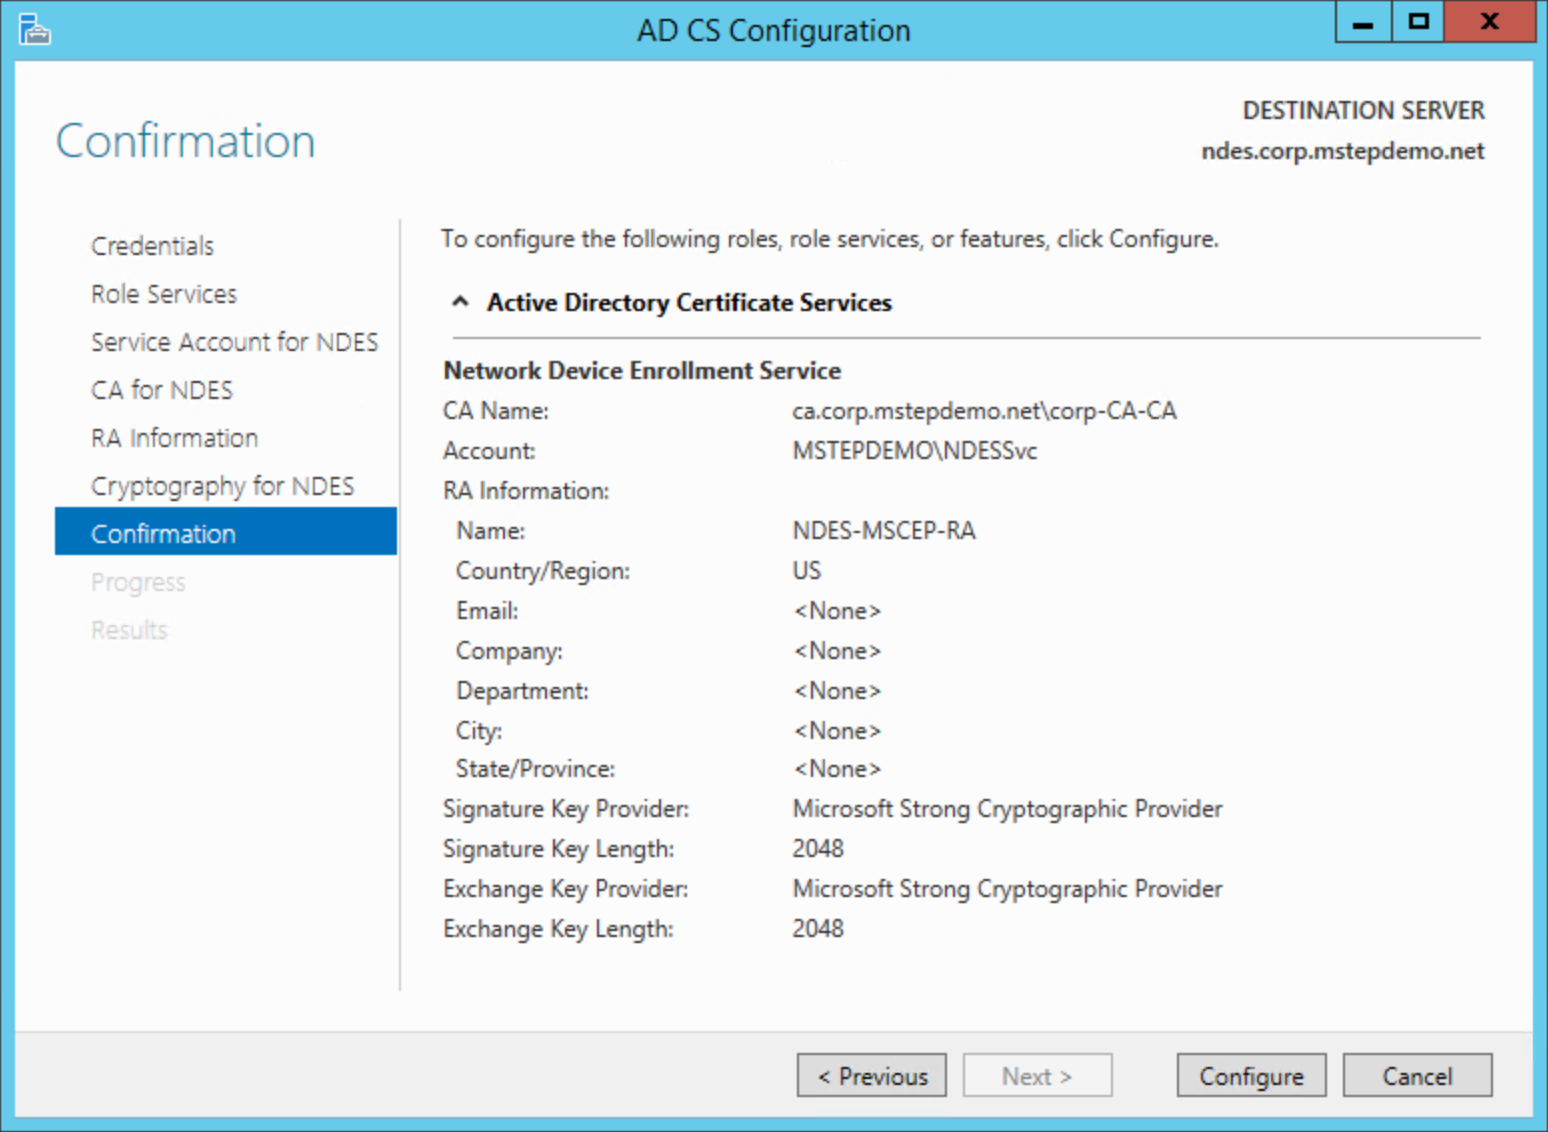Viewport: 1548px width, 1132px height.
Task: Click the AD CS wizard title bar icon
Action: tap(34, 30)
